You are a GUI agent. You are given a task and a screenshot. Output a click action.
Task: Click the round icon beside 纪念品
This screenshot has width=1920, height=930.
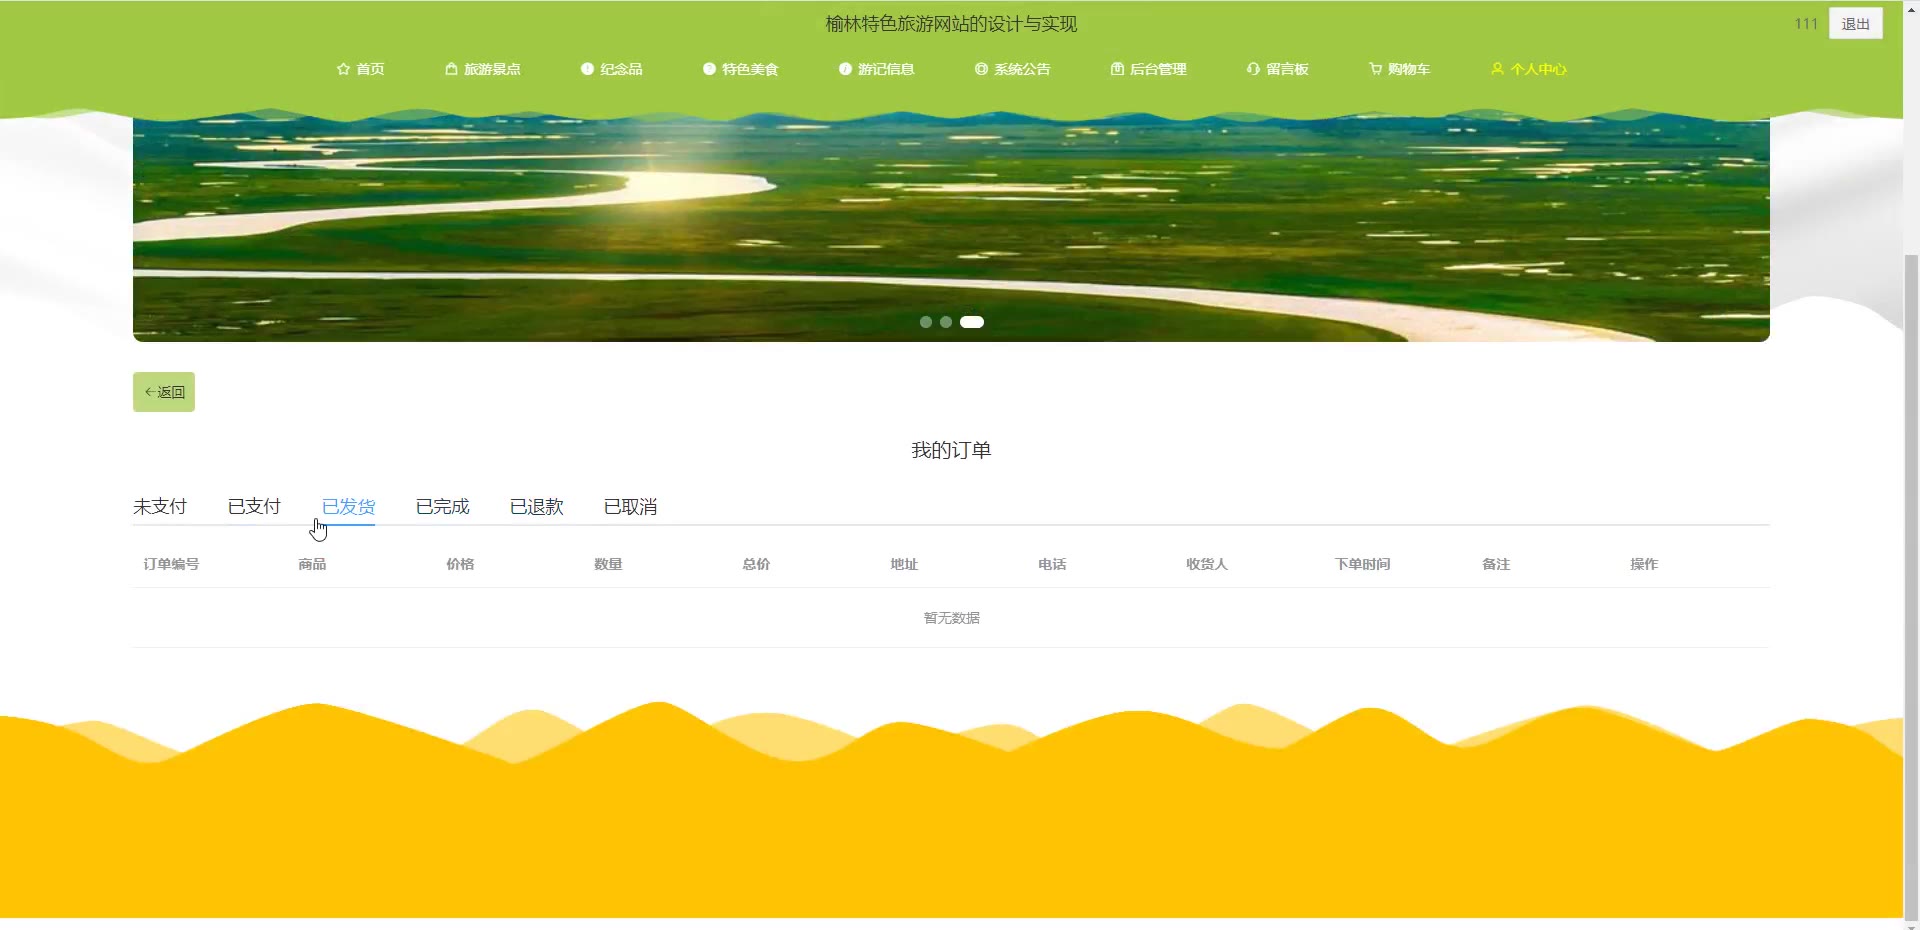click(587, 69)
